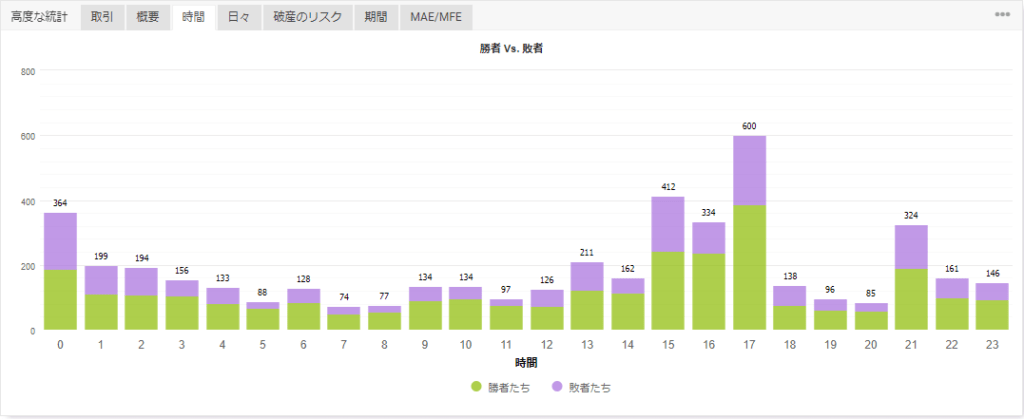This screenshot has height=419, width=1024.
Task: Click the bar for hour 2
Action: (x=142, y=299)
